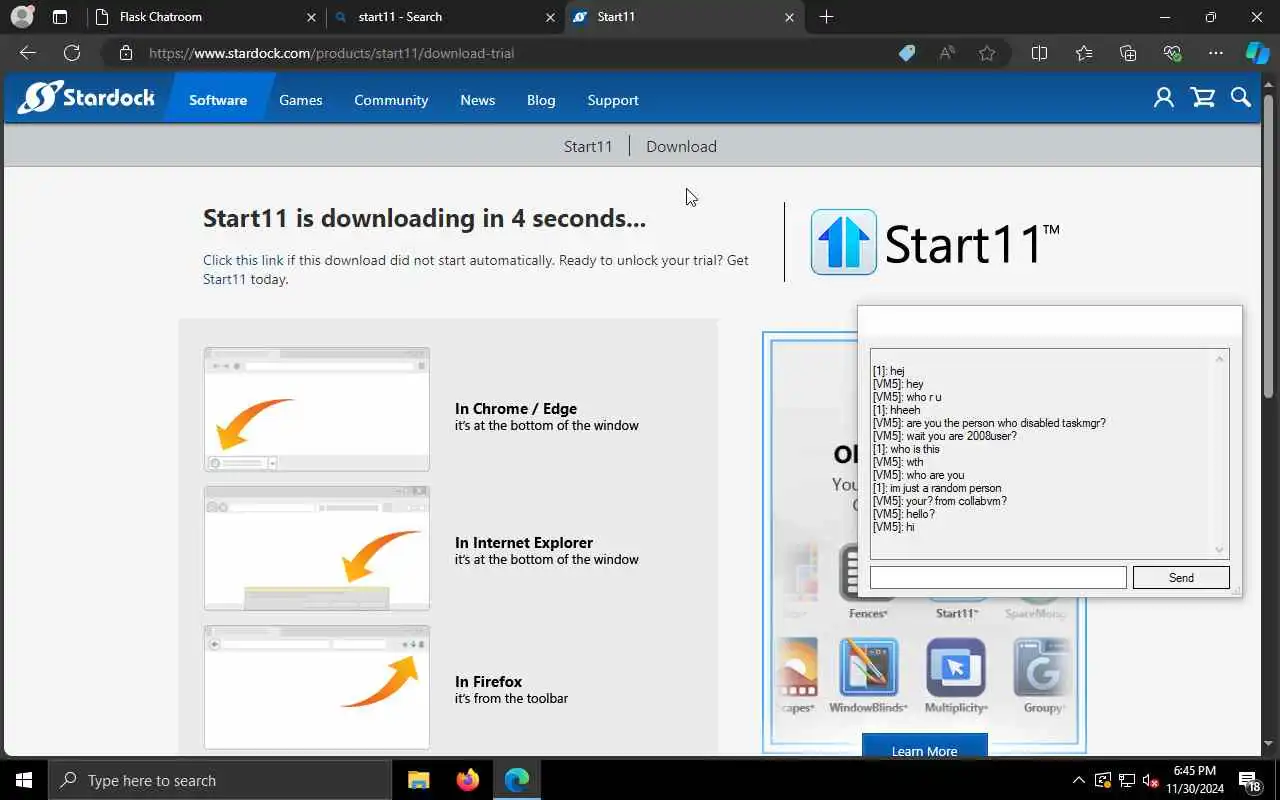
Task: Open Firefox from the taskbar
Action: point(467,780)
